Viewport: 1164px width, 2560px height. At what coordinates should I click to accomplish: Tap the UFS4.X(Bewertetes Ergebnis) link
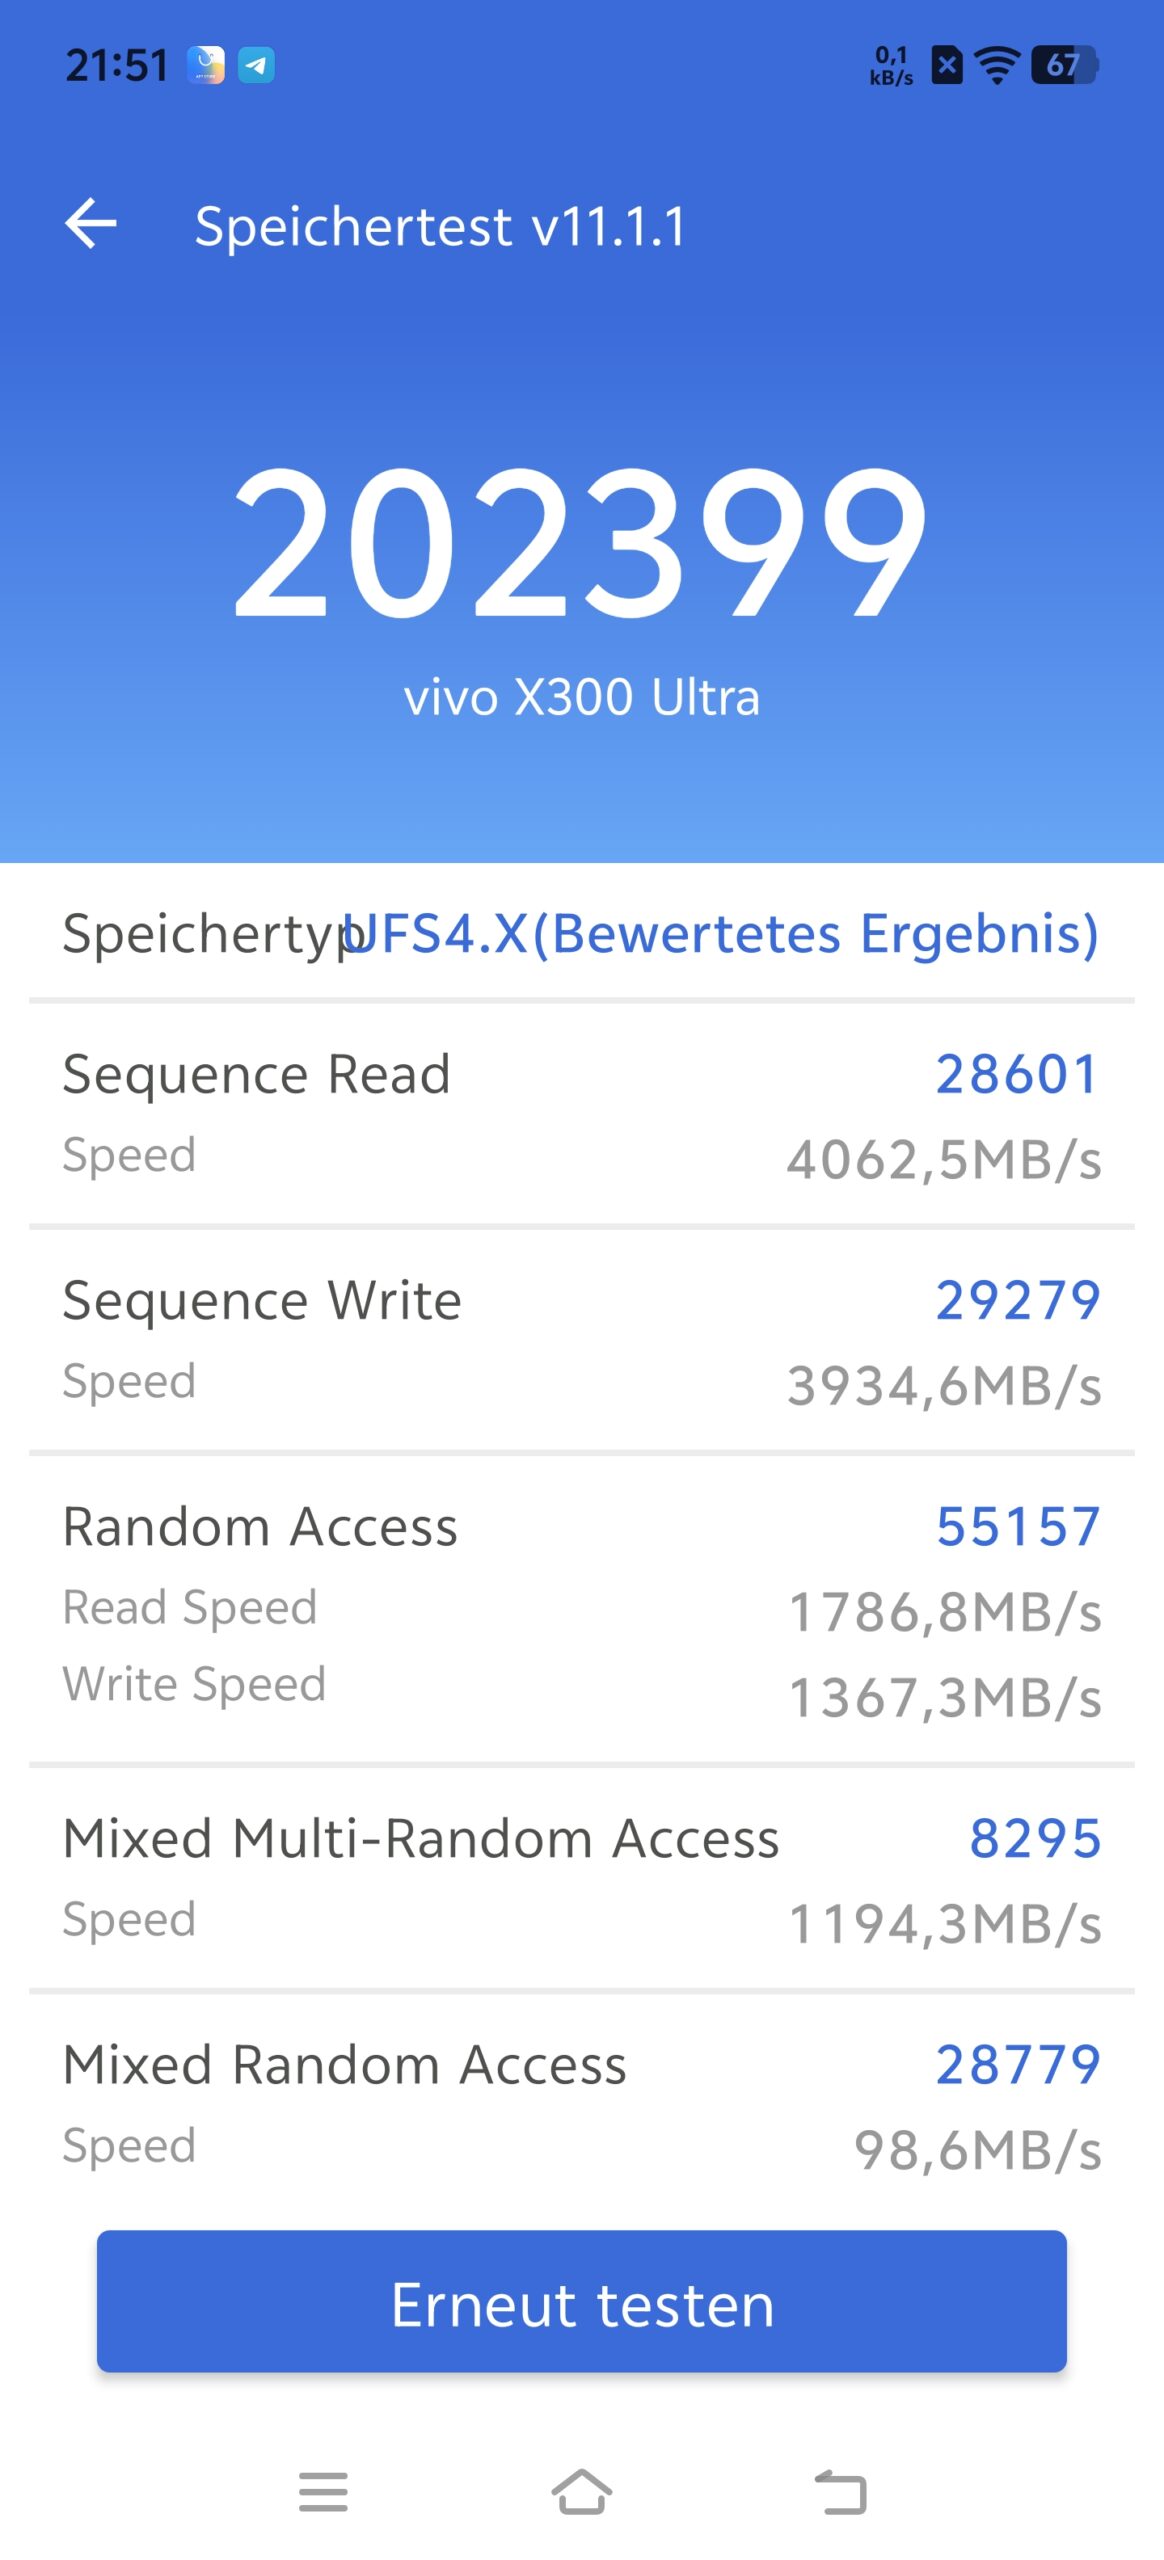pyautogui.click(x=720, y=934)
